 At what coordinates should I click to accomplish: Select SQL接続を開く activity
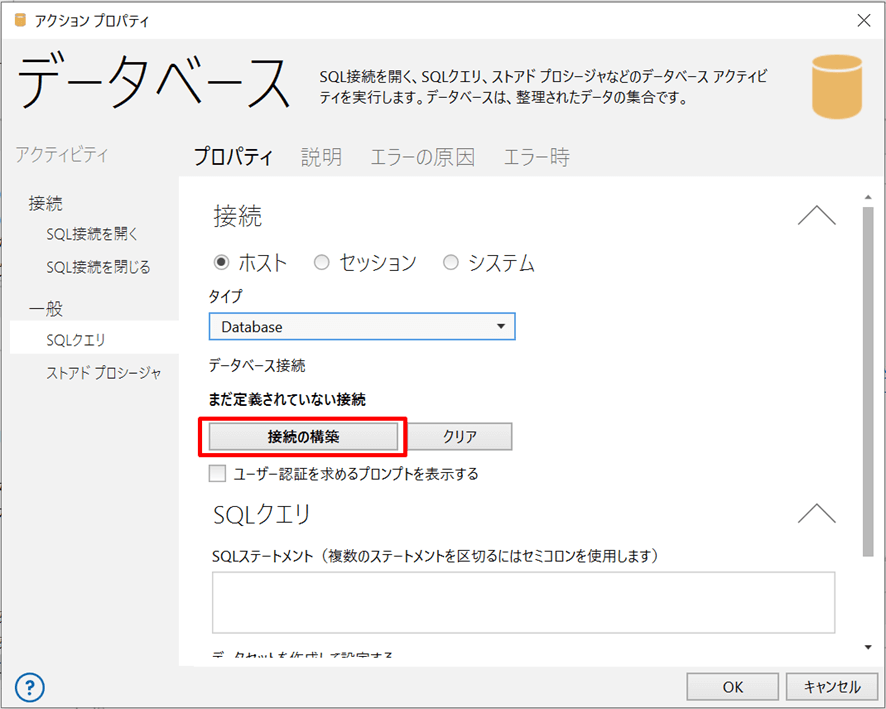coord(92,234)
